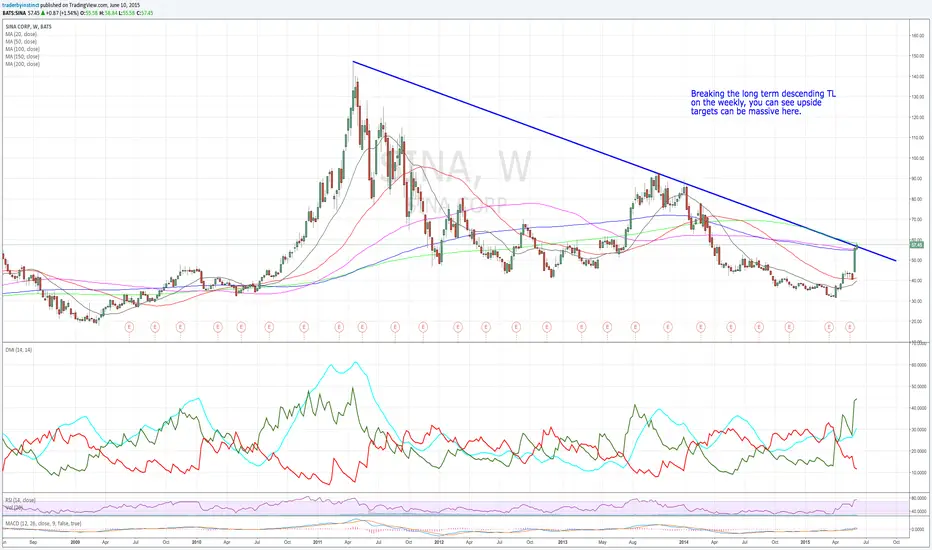The height and width of the screenshot is (550, 932).
Task: Click the 2012 label on the time axis
Action: click(x=439, y=542)
